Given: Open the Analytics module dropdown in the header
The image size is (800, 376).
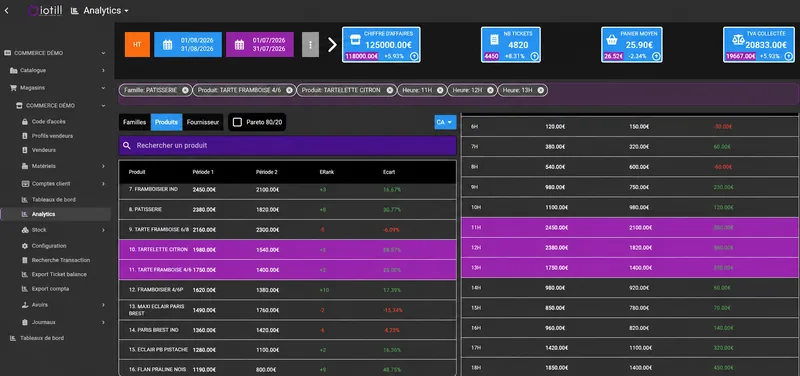Looking at the screenshot, I should (x=99, y=11).
